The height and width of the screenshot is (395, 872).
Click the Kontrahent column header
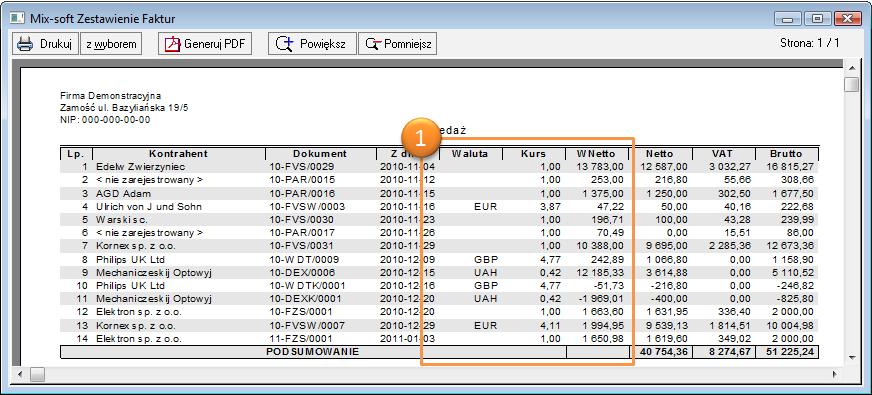click(x=179, y=154)
